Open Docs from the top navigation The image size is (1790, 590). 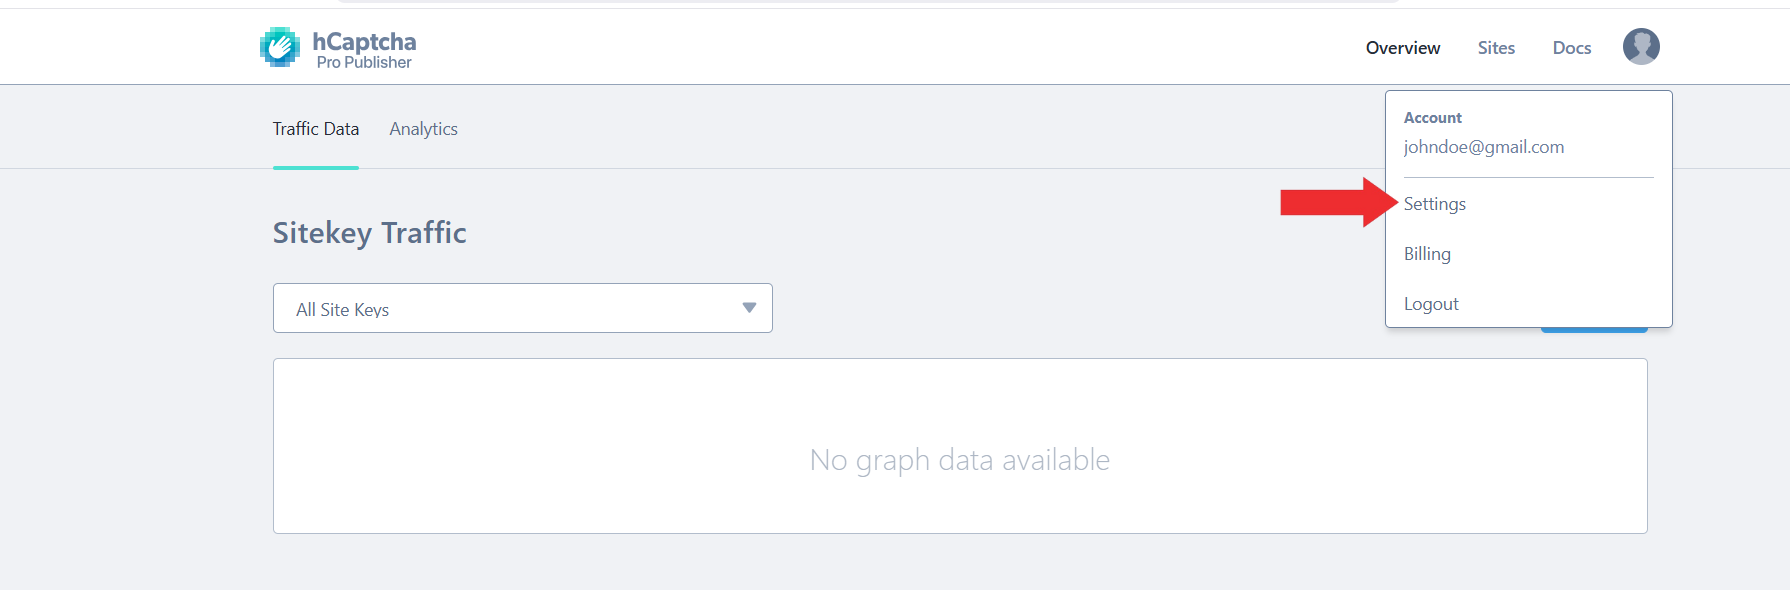[x=1571, y=48]
